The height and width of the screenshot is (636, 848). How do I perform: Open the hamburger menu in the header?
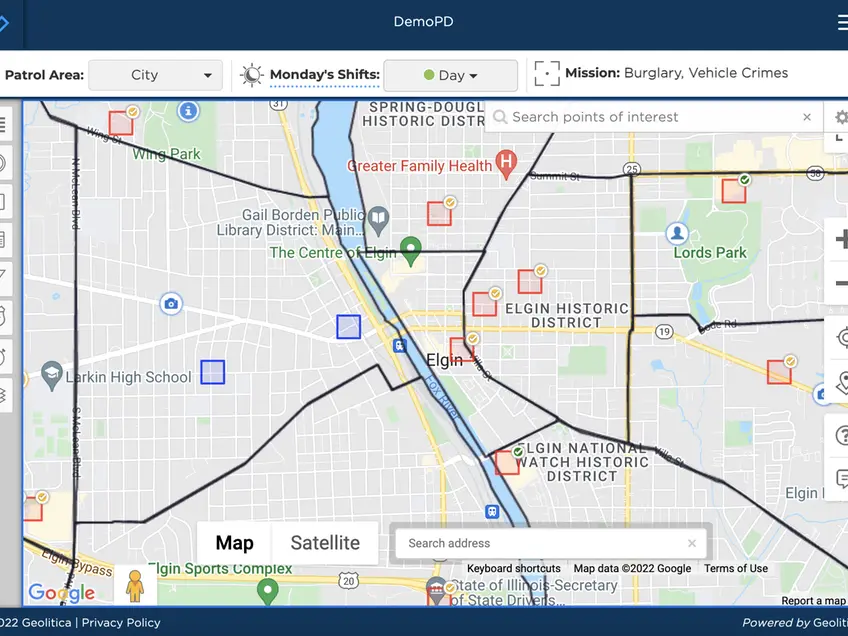tap(842, 22)
